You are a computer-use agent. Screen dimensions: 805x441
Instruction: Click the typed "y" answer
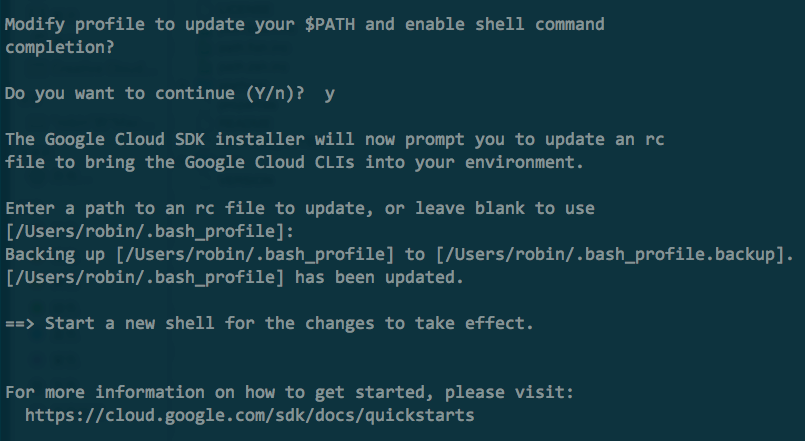pos(329,93)
